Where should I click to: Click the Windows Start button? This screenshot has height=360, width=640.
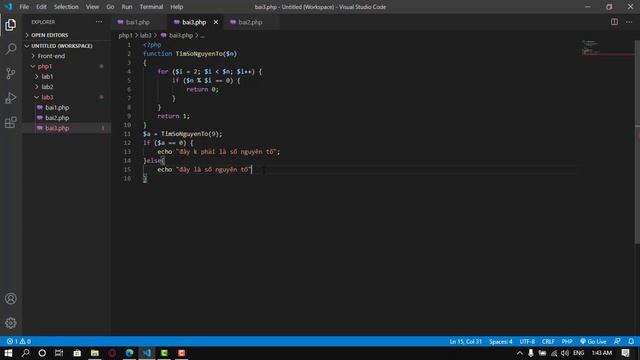(8, 353)
